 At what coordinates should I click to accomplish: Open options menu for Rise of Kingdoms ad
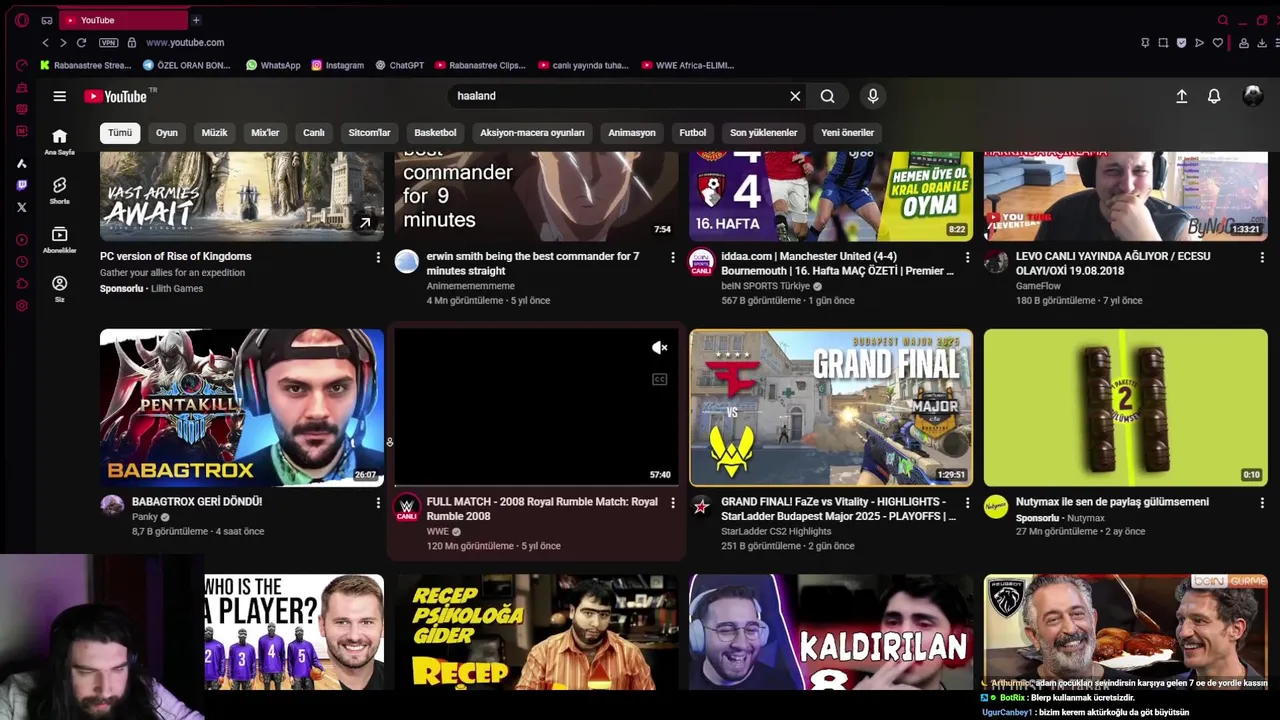pyautogui.click(x=378, y=258)
